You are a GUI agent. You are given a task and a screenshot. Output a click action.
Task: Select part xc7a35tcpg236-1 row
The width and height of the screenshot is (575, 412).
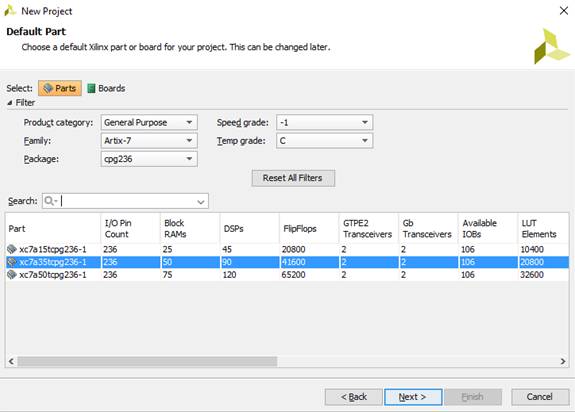pos(287,262)
